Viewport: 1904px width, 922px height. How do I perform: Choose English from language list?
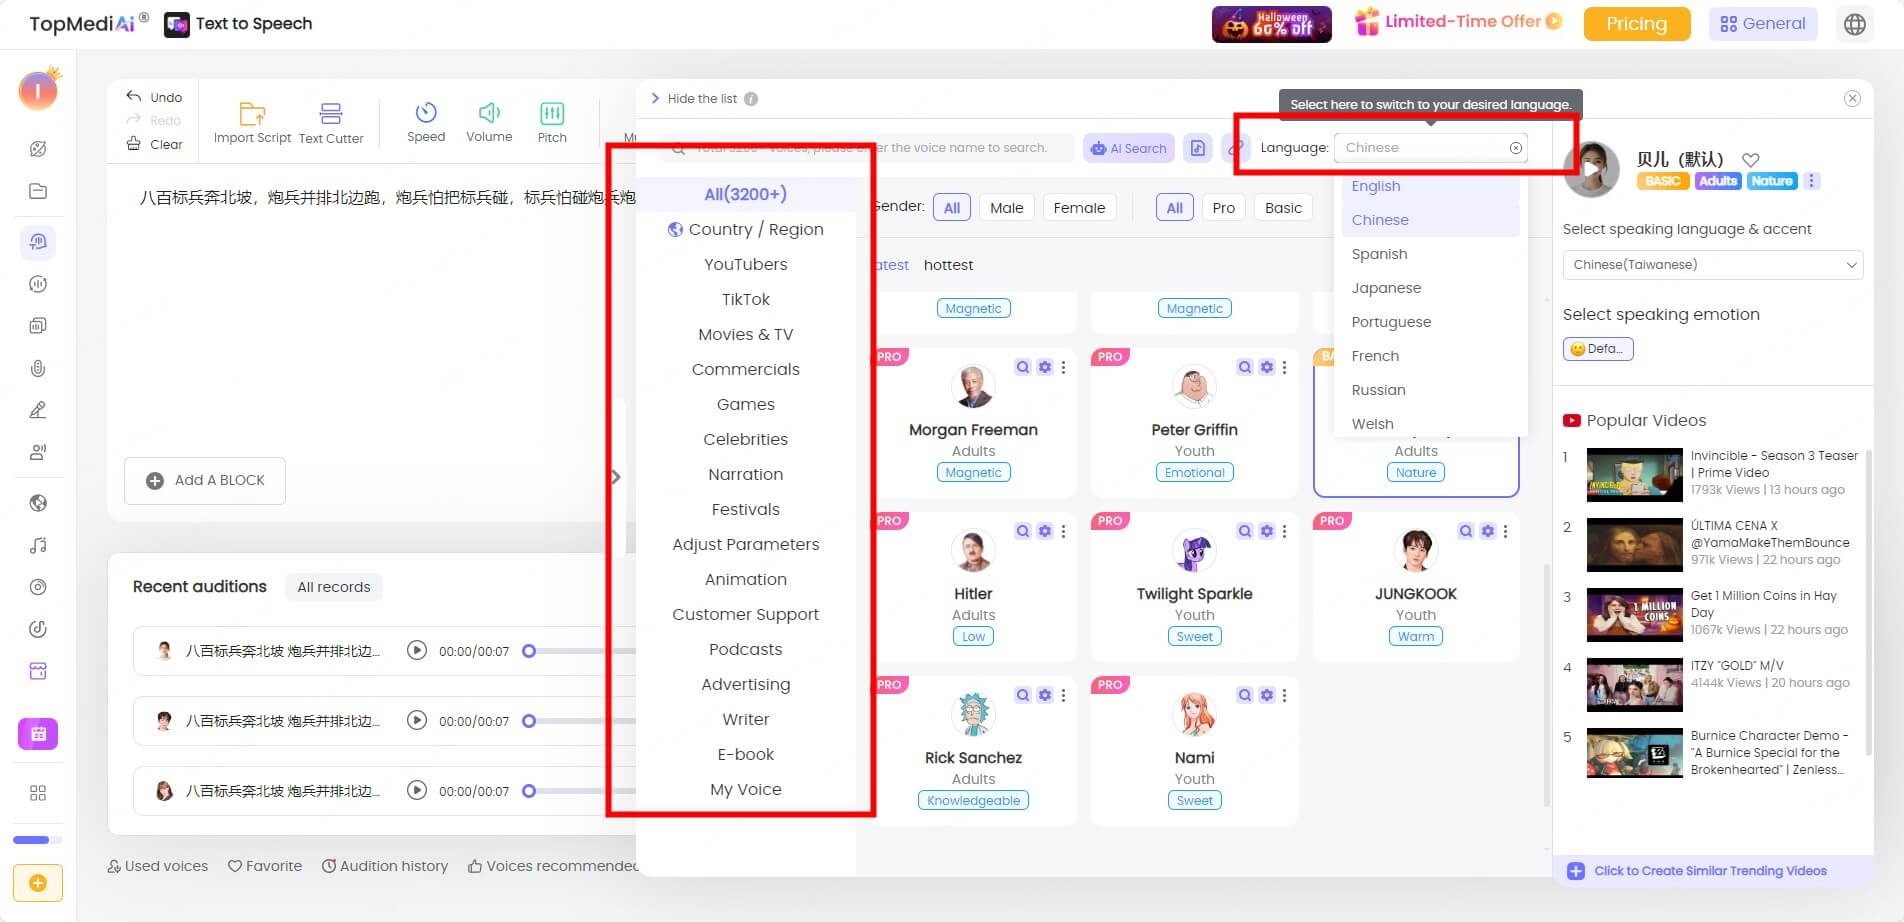[x=1430, y=186]
